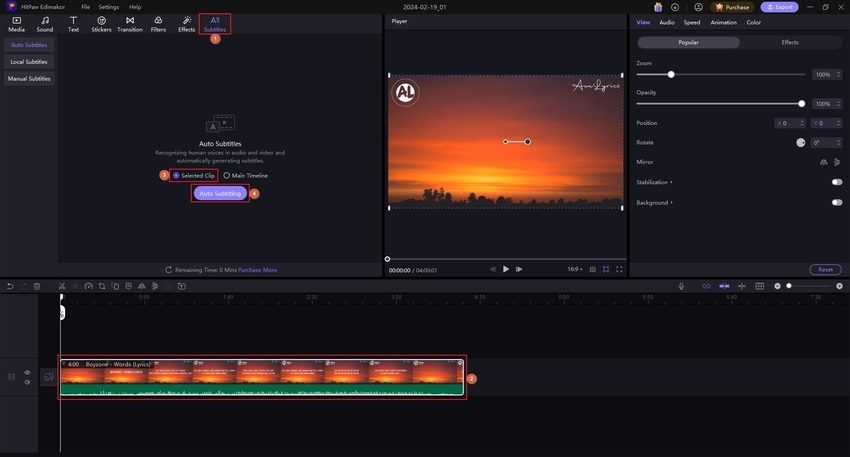Adjust the Opacity percentage stepper
This screenshot has height=457, width=850.
click(839, 104)
